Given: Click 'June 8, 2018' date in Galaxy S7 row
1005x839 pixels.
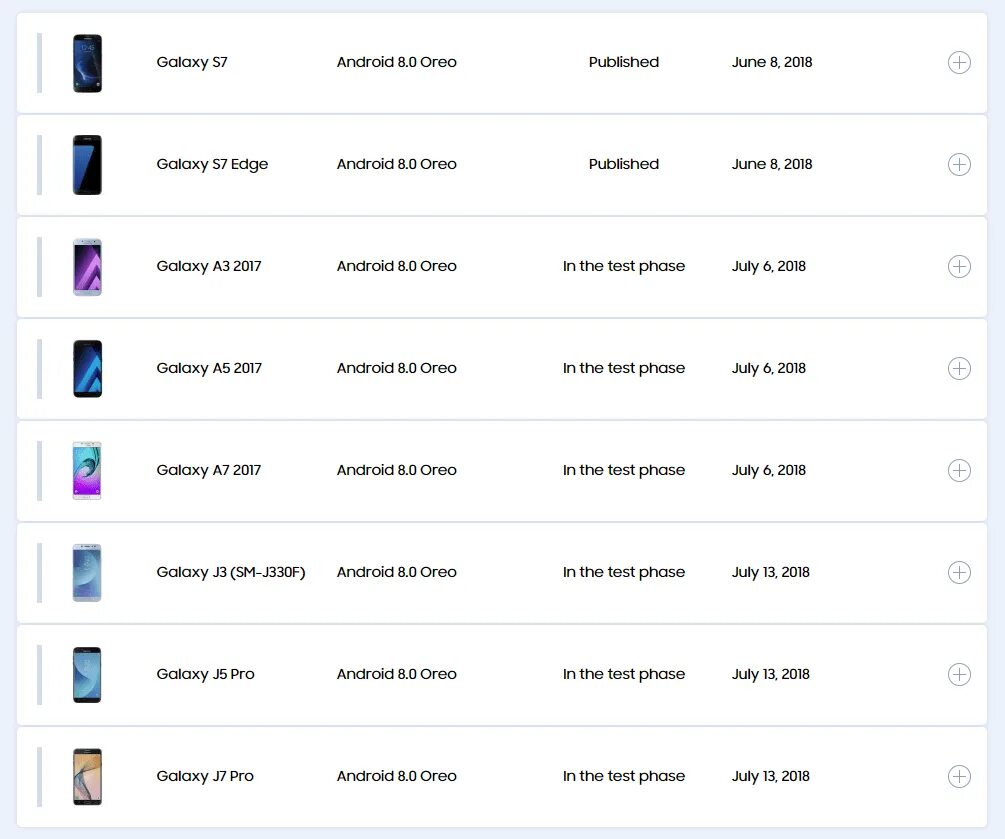Looking at the screenshot, I should click(x=772, y=62).
